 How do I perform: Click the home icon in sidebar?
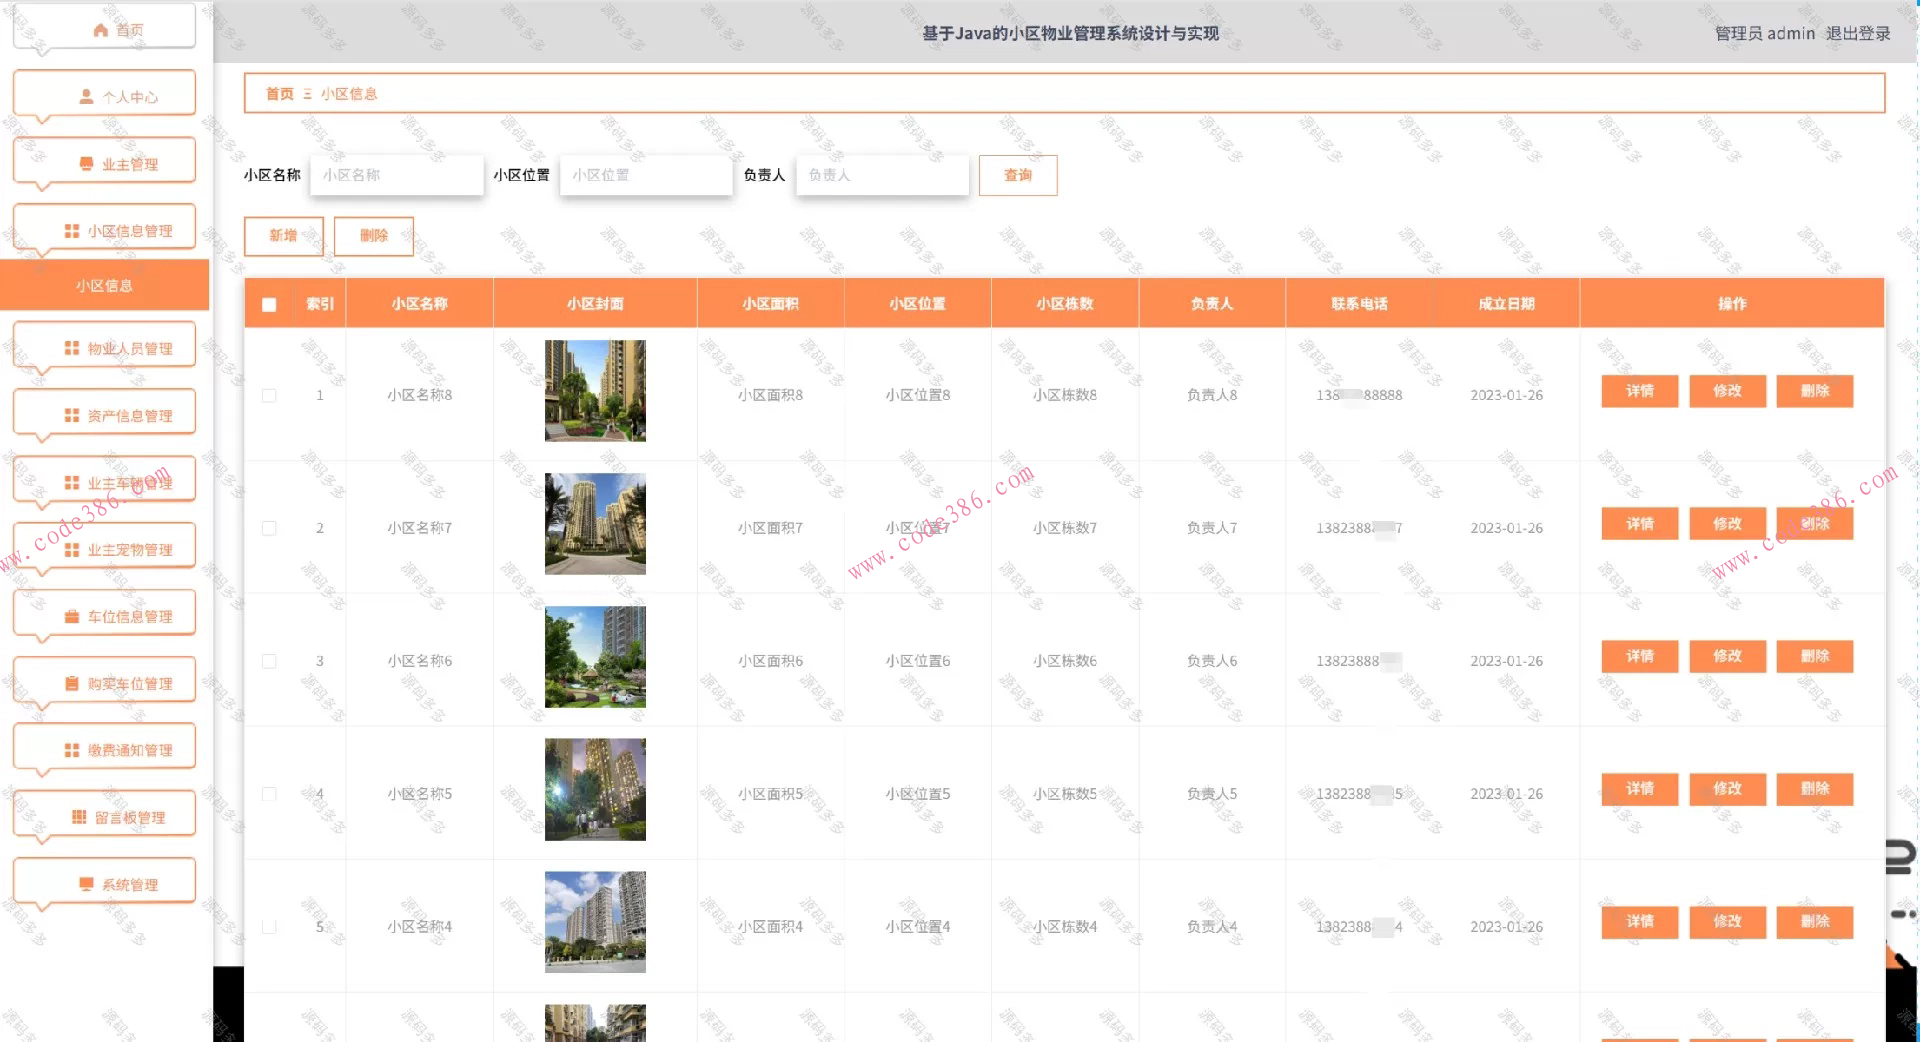100,30
